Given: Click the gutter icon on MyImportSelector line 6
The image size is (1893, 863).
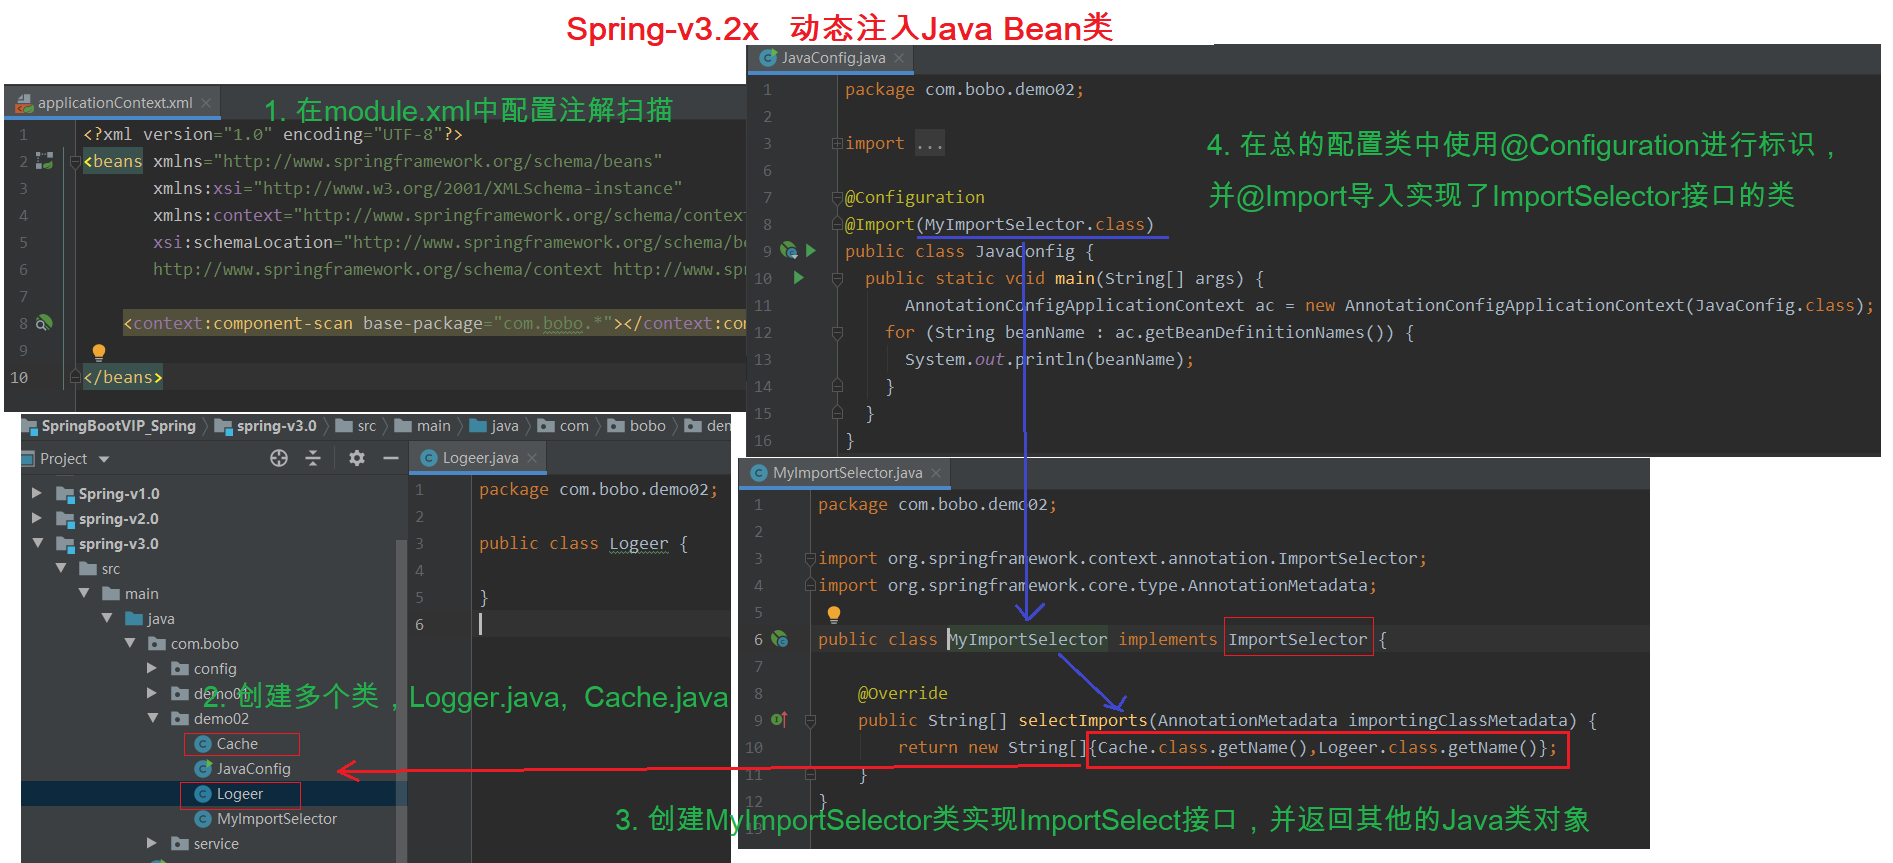Looking at the screenshot, I should click(780, 639).
